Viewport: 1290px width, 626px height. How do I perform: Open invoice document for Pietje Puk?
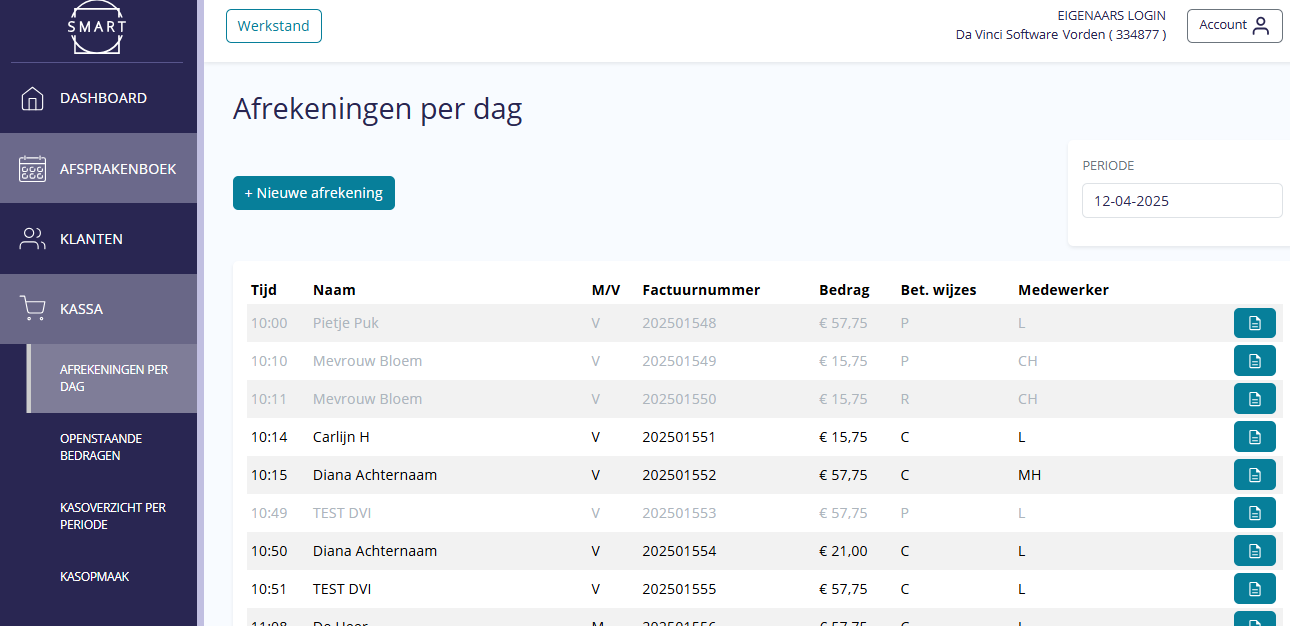(x=1254, y=323)
